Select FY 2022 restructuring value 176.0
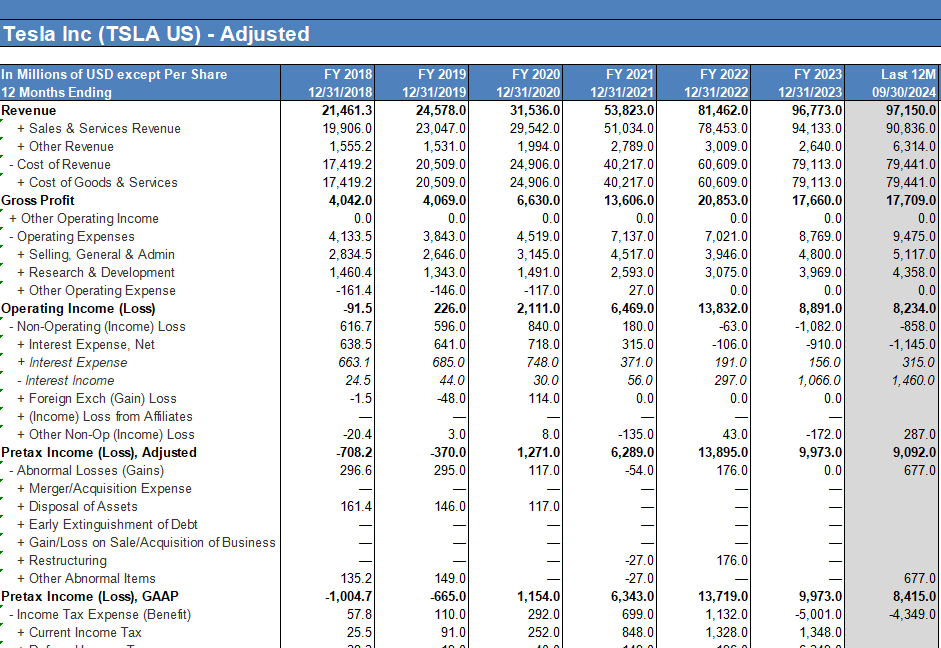This screenshot has width=941, height=648. click(732, 560)
